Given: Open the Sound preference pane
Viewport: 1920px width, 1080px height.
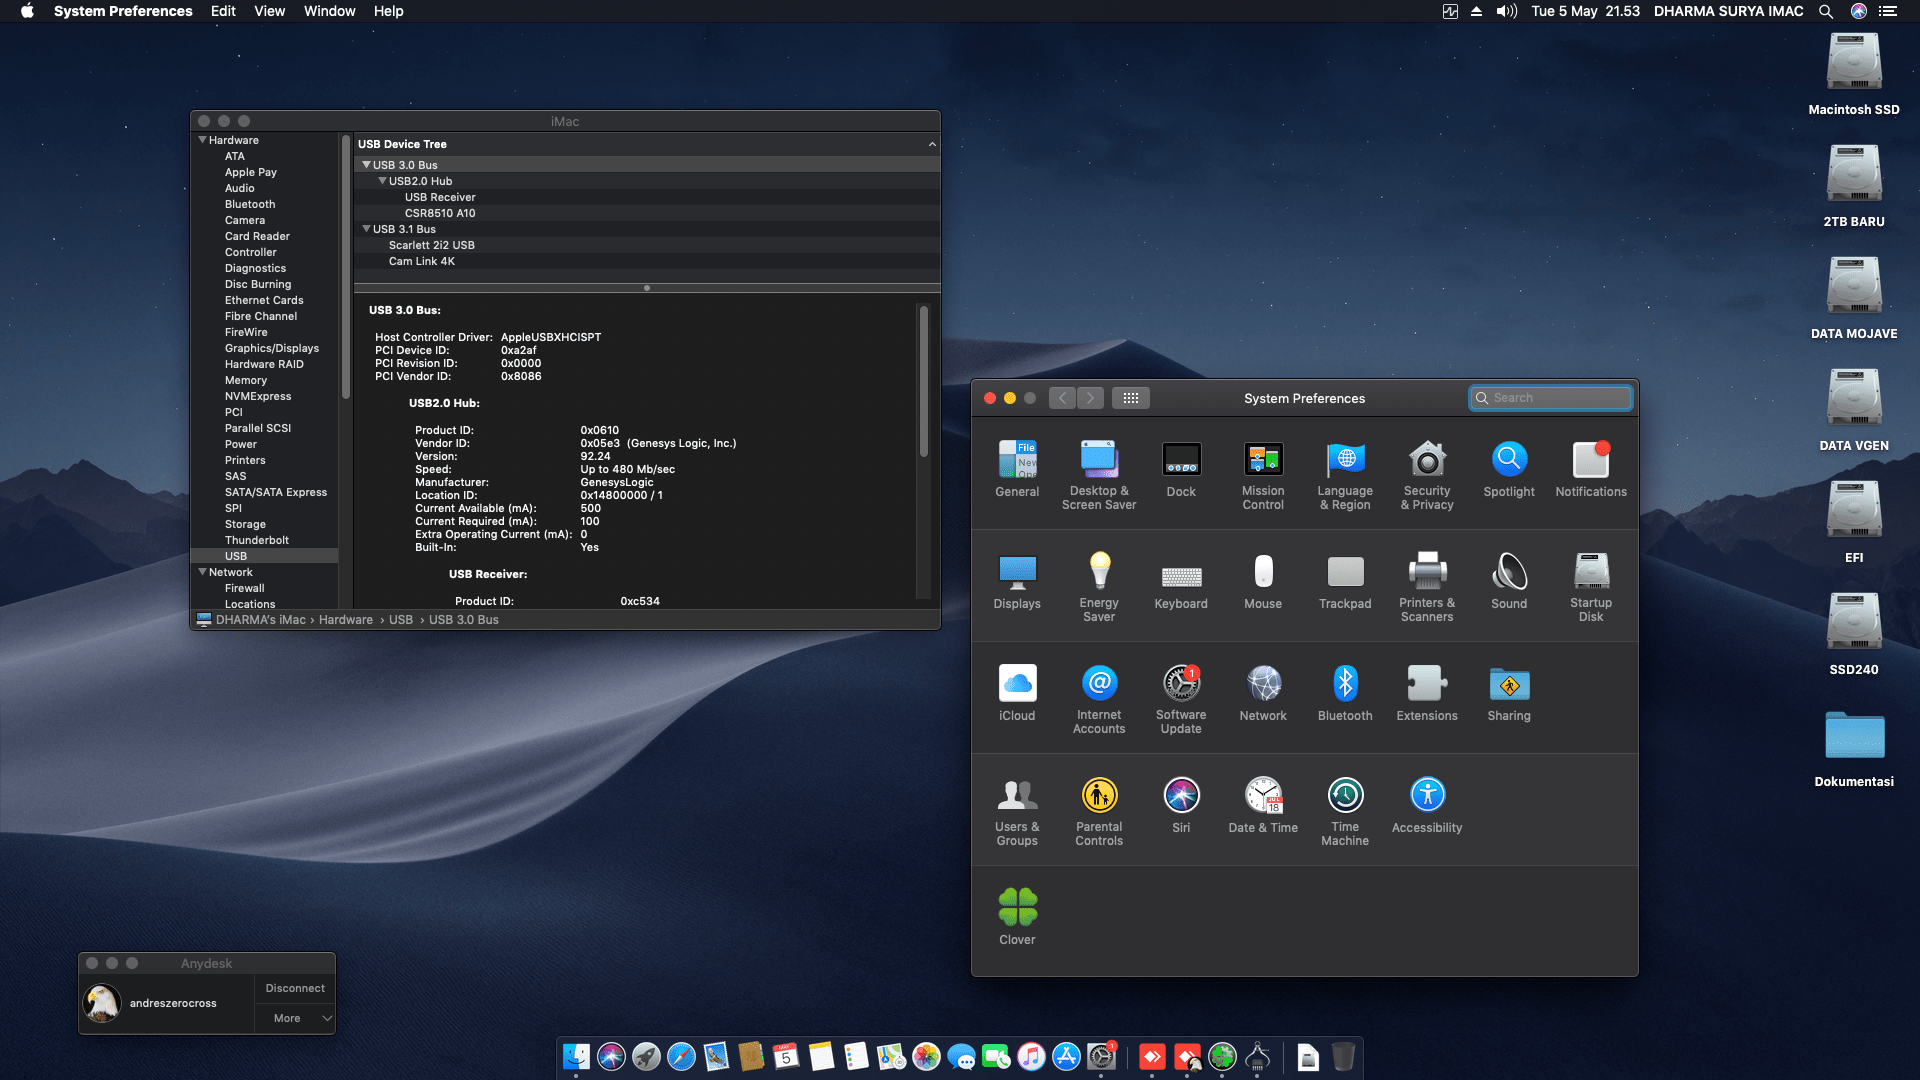Looking at the screenshot, I should click(1509, 580).
